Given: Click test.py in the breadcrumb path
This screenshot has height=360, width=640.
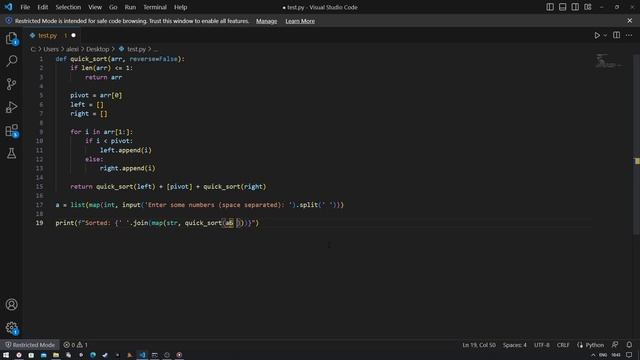Looking at the screenshot, I should coord(136,49).
